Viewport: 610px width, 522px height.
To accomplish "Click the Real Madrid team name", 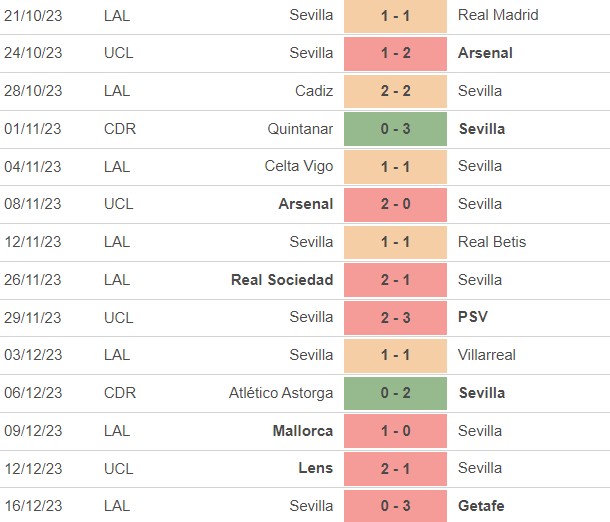I will [x=497, y=15].
